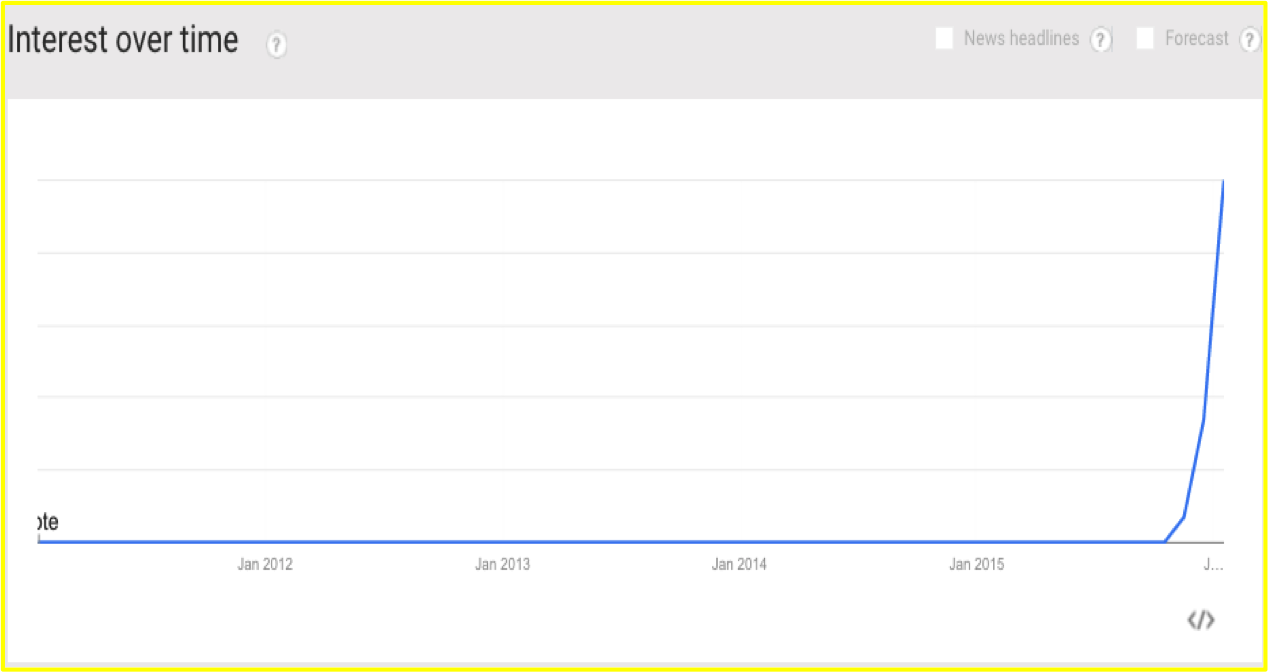Click the peak of the blue trend line
The height and width of the screenshot is (672, 1268).
tap(1223, 181)
